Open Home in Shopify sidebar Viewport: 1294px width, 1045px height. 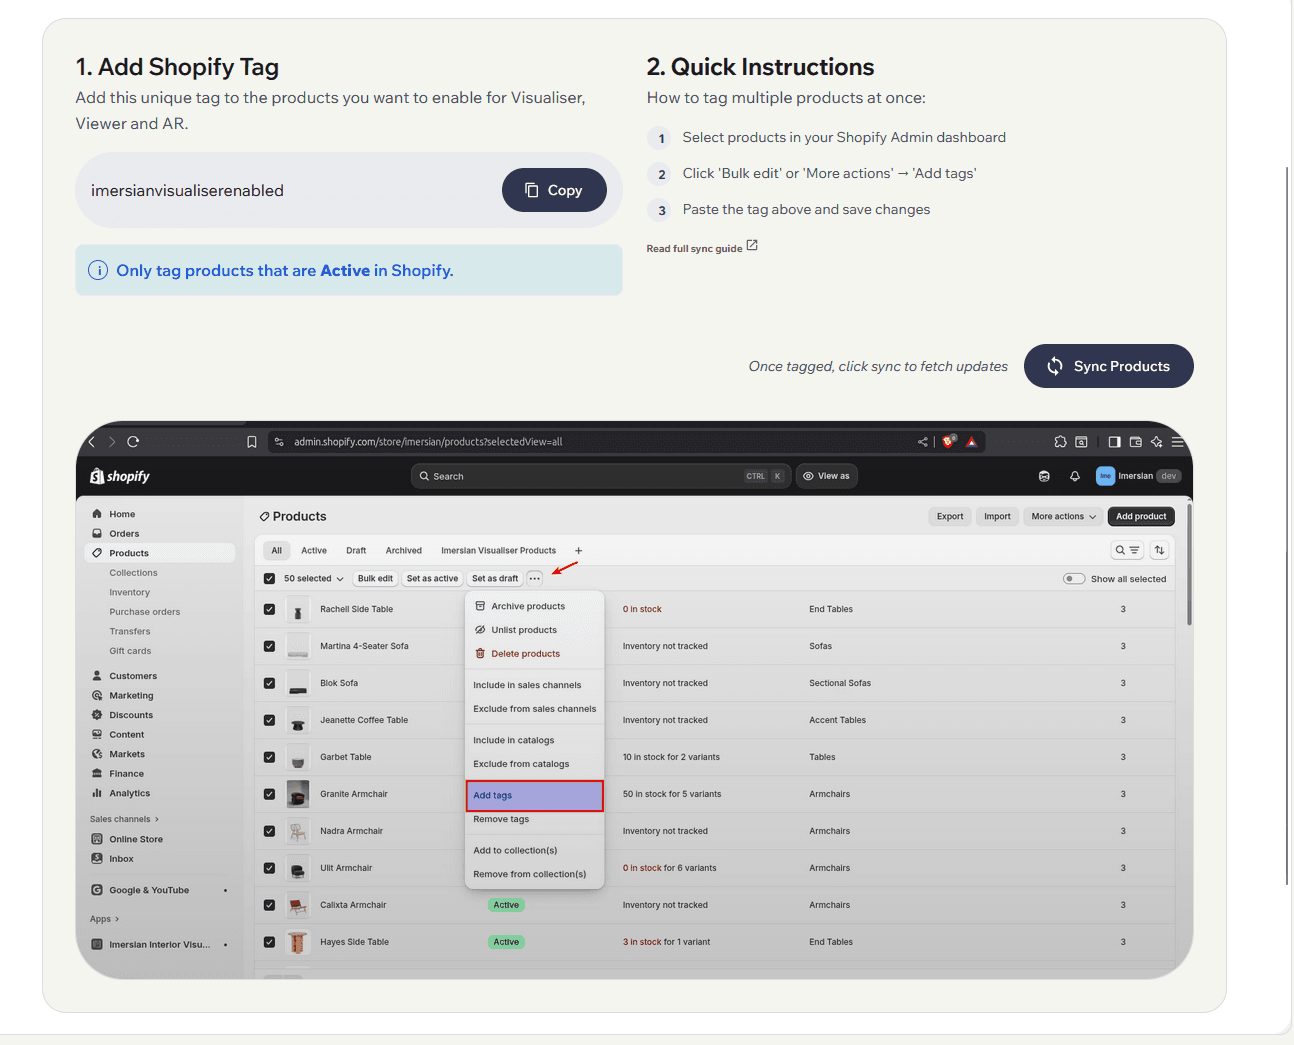click(x=122, y=514)
